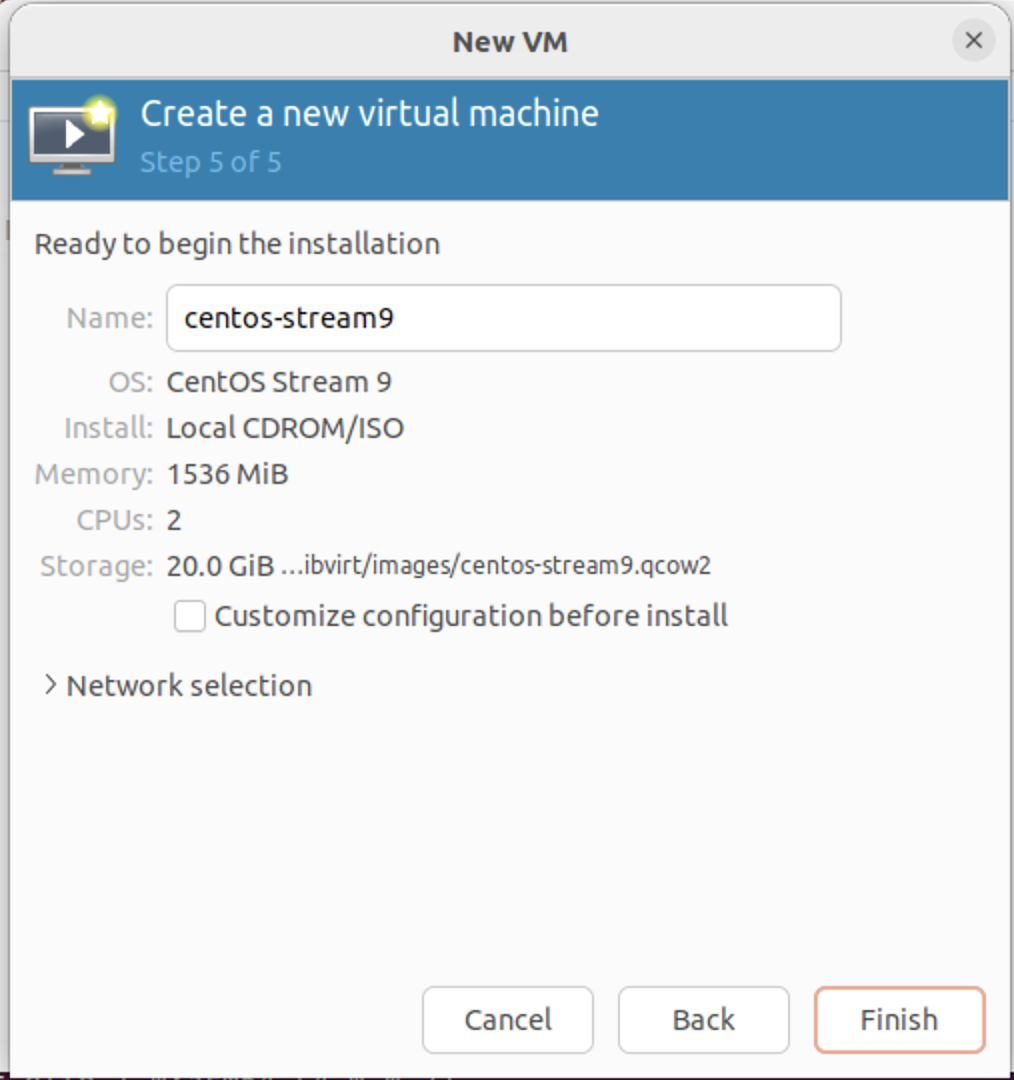
Task: Click the CPUs value '2'
Action: point(174,521)
